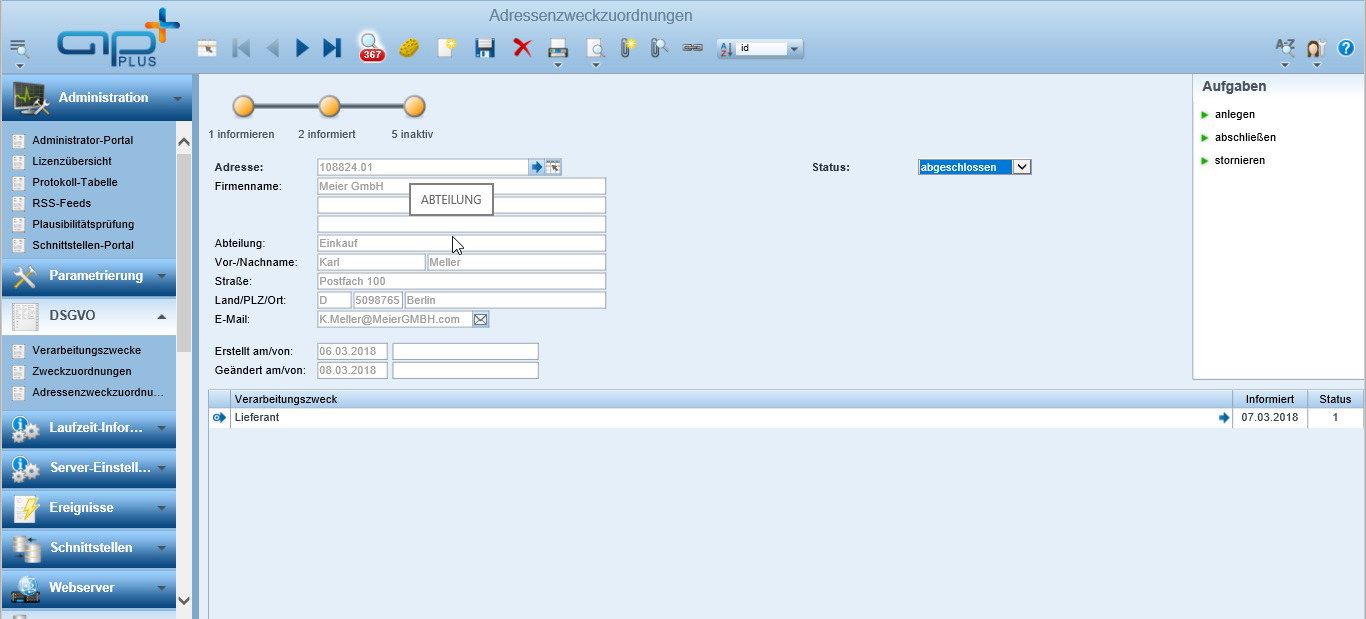Click the anlegen task link
This screenshot has width=1366, height=619.
coord(1235,114)
